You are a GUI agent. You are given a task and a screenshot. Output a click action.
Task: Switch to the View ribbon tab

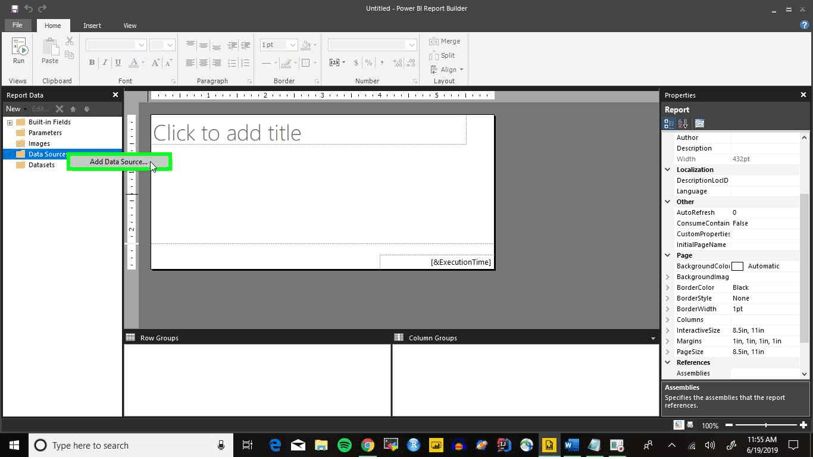pyautogui.click(x=130, y=25)
